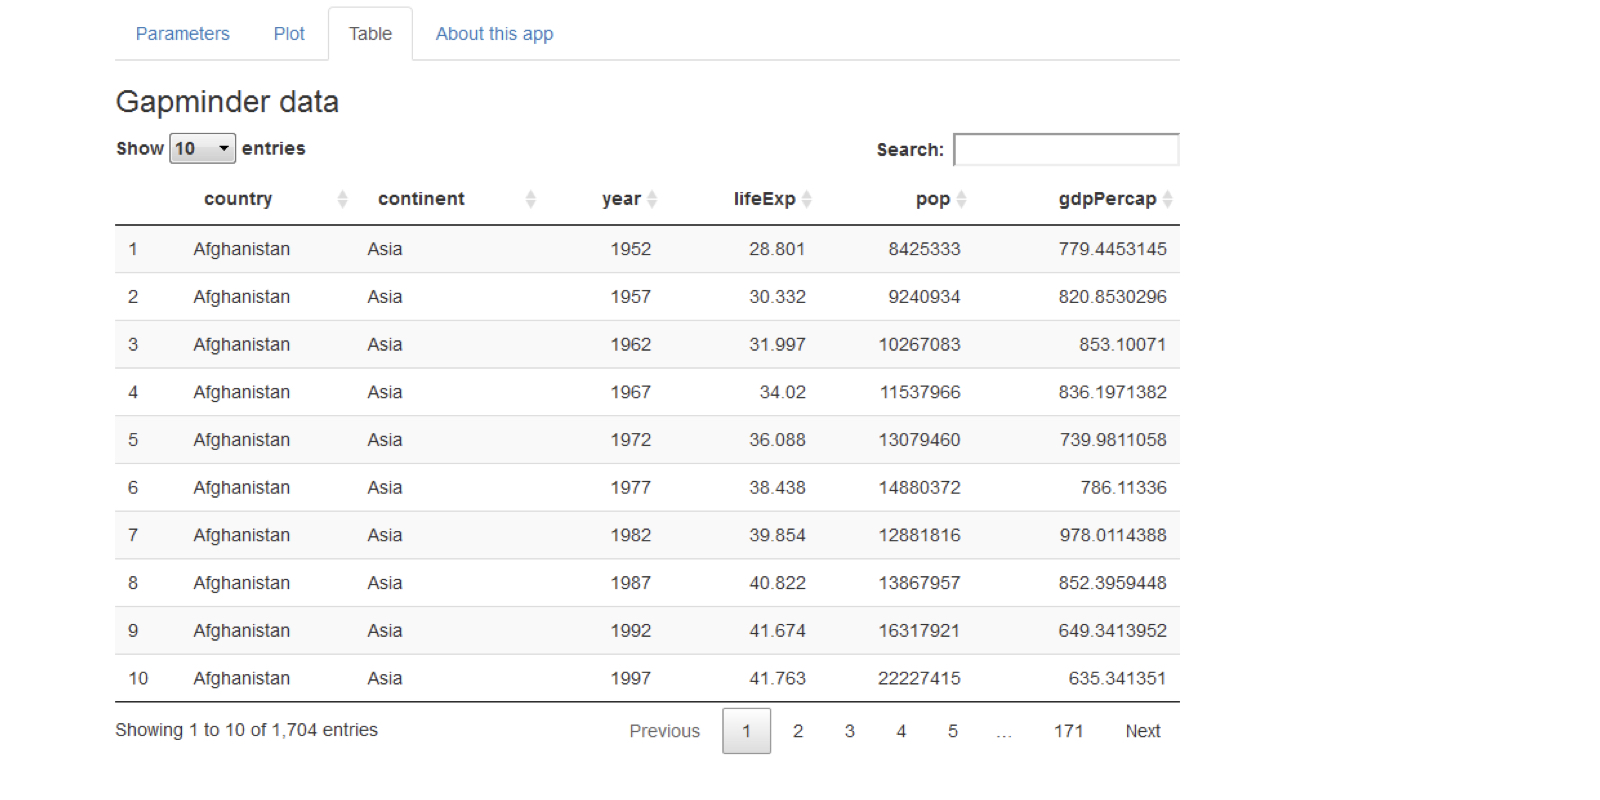Sort table by lifeExp column header
This screenshot has height=800, width=1600.
click(x=764, y=199)
